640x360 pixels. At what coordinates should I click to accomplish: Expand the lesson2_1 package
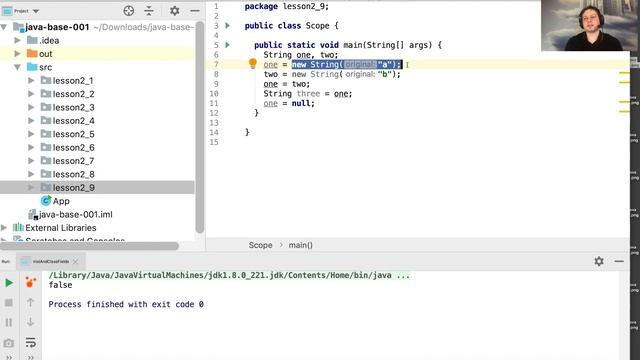tap(31, 80)
